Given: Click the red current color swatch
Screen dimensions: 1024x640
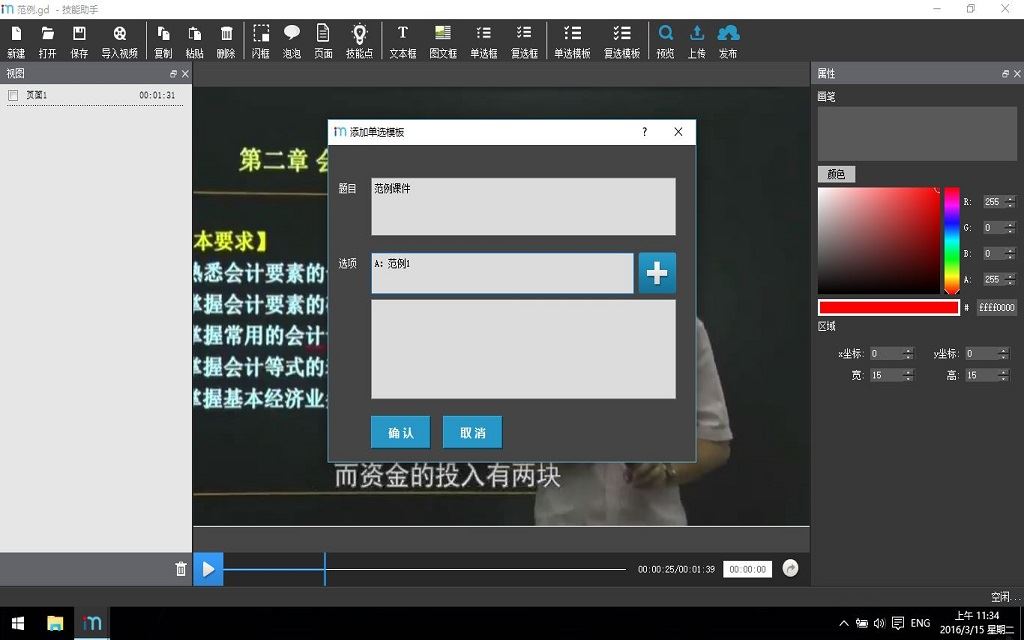Looking at the screenshot, I should pos(888,308).
